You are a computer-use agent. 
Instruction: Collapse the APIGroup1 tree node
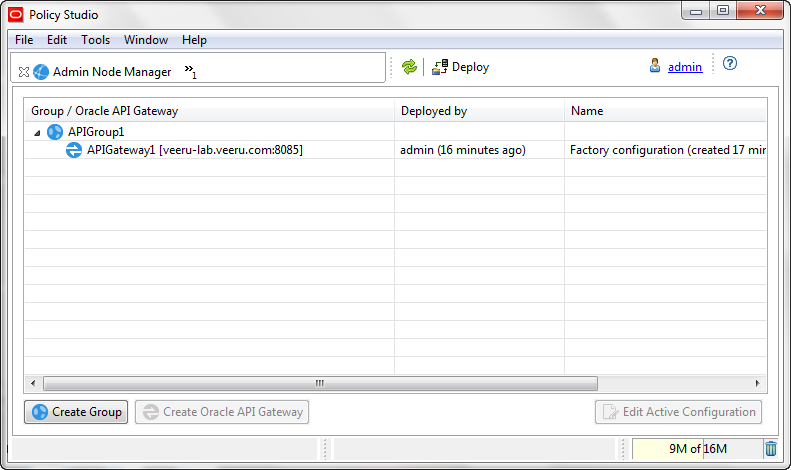pos(37,133)
